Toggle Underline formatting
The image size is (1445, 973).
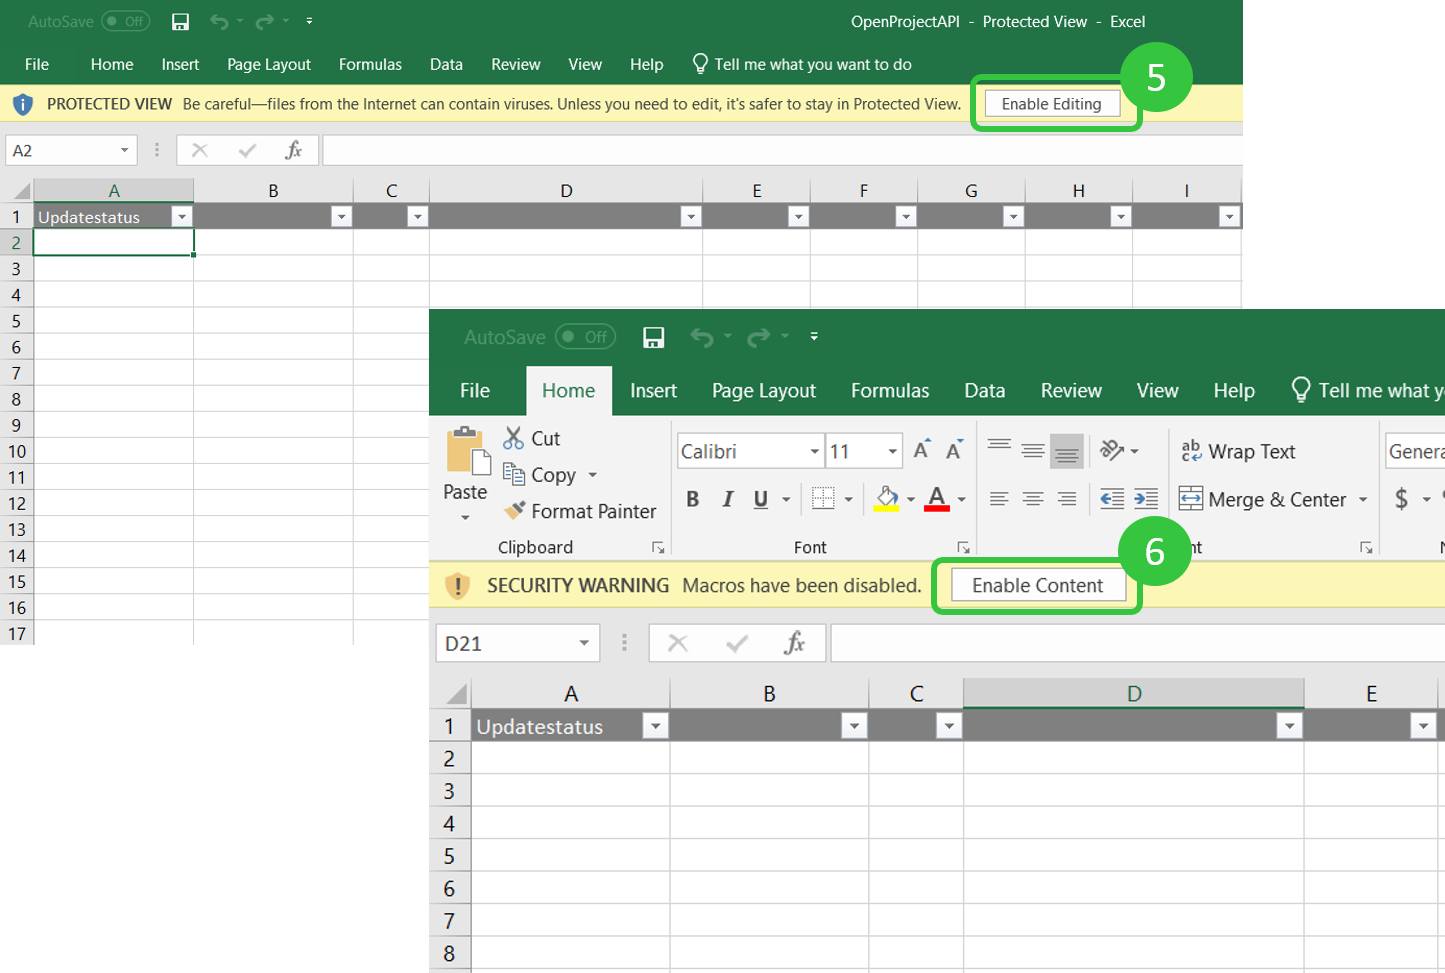click(761, 499)
